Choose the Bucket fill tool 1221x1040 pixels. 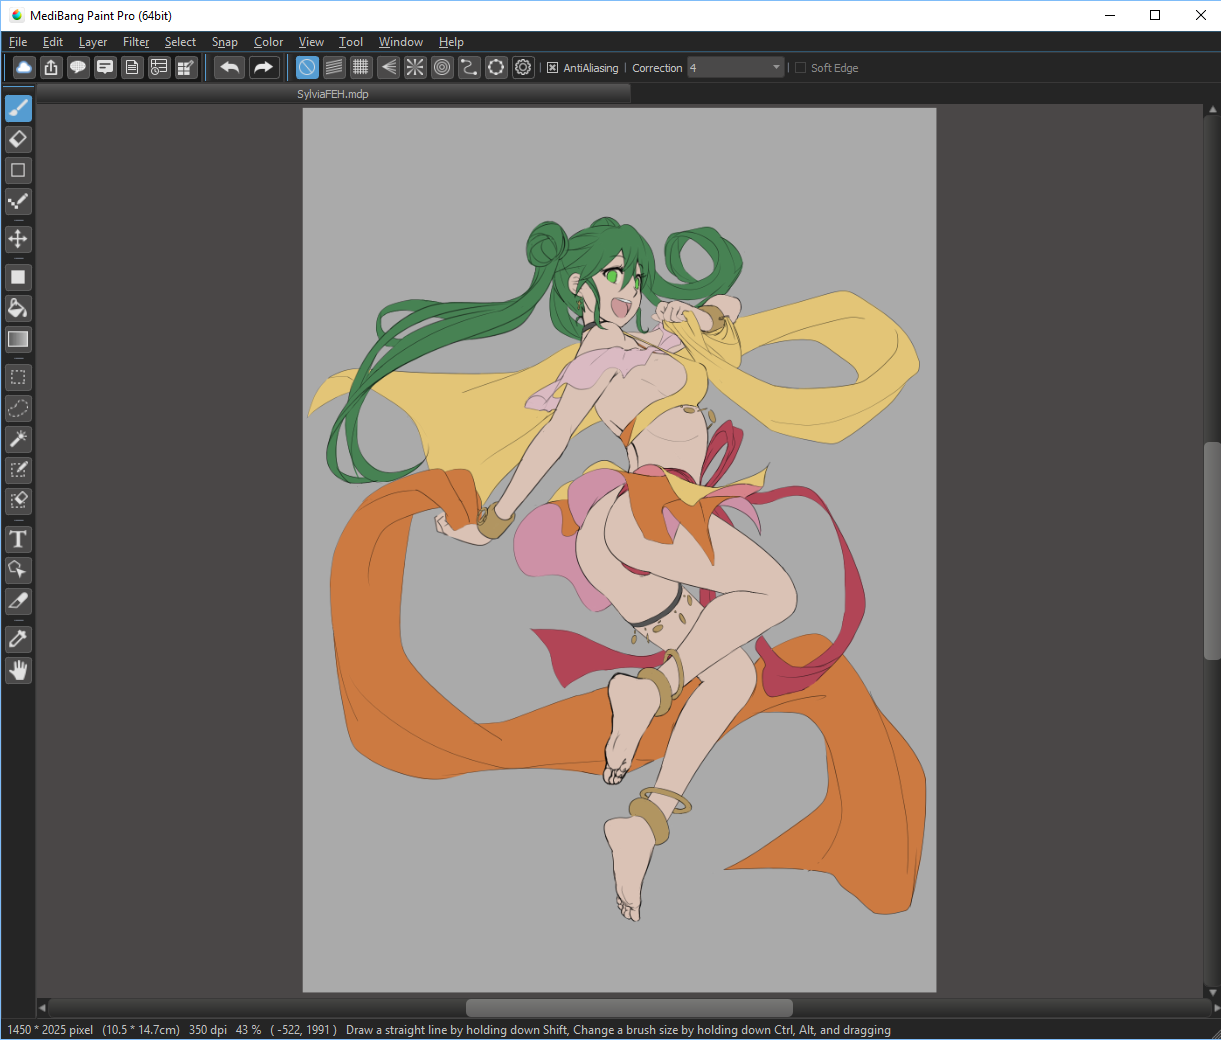click(x=18, y=308)
